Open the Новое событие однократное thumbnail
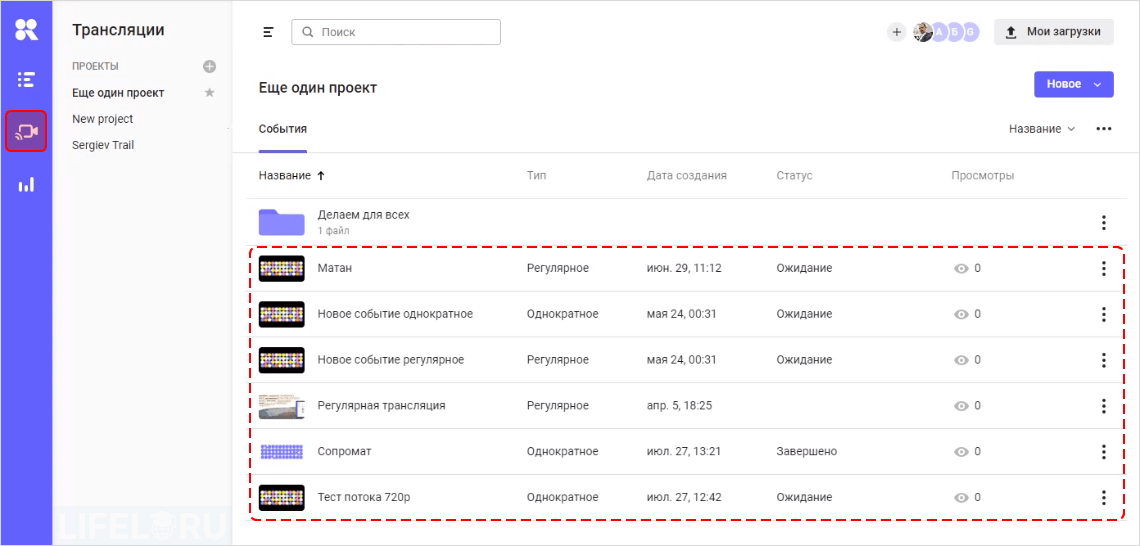This screenshot has height=546, width=1140. coord(281,314)
